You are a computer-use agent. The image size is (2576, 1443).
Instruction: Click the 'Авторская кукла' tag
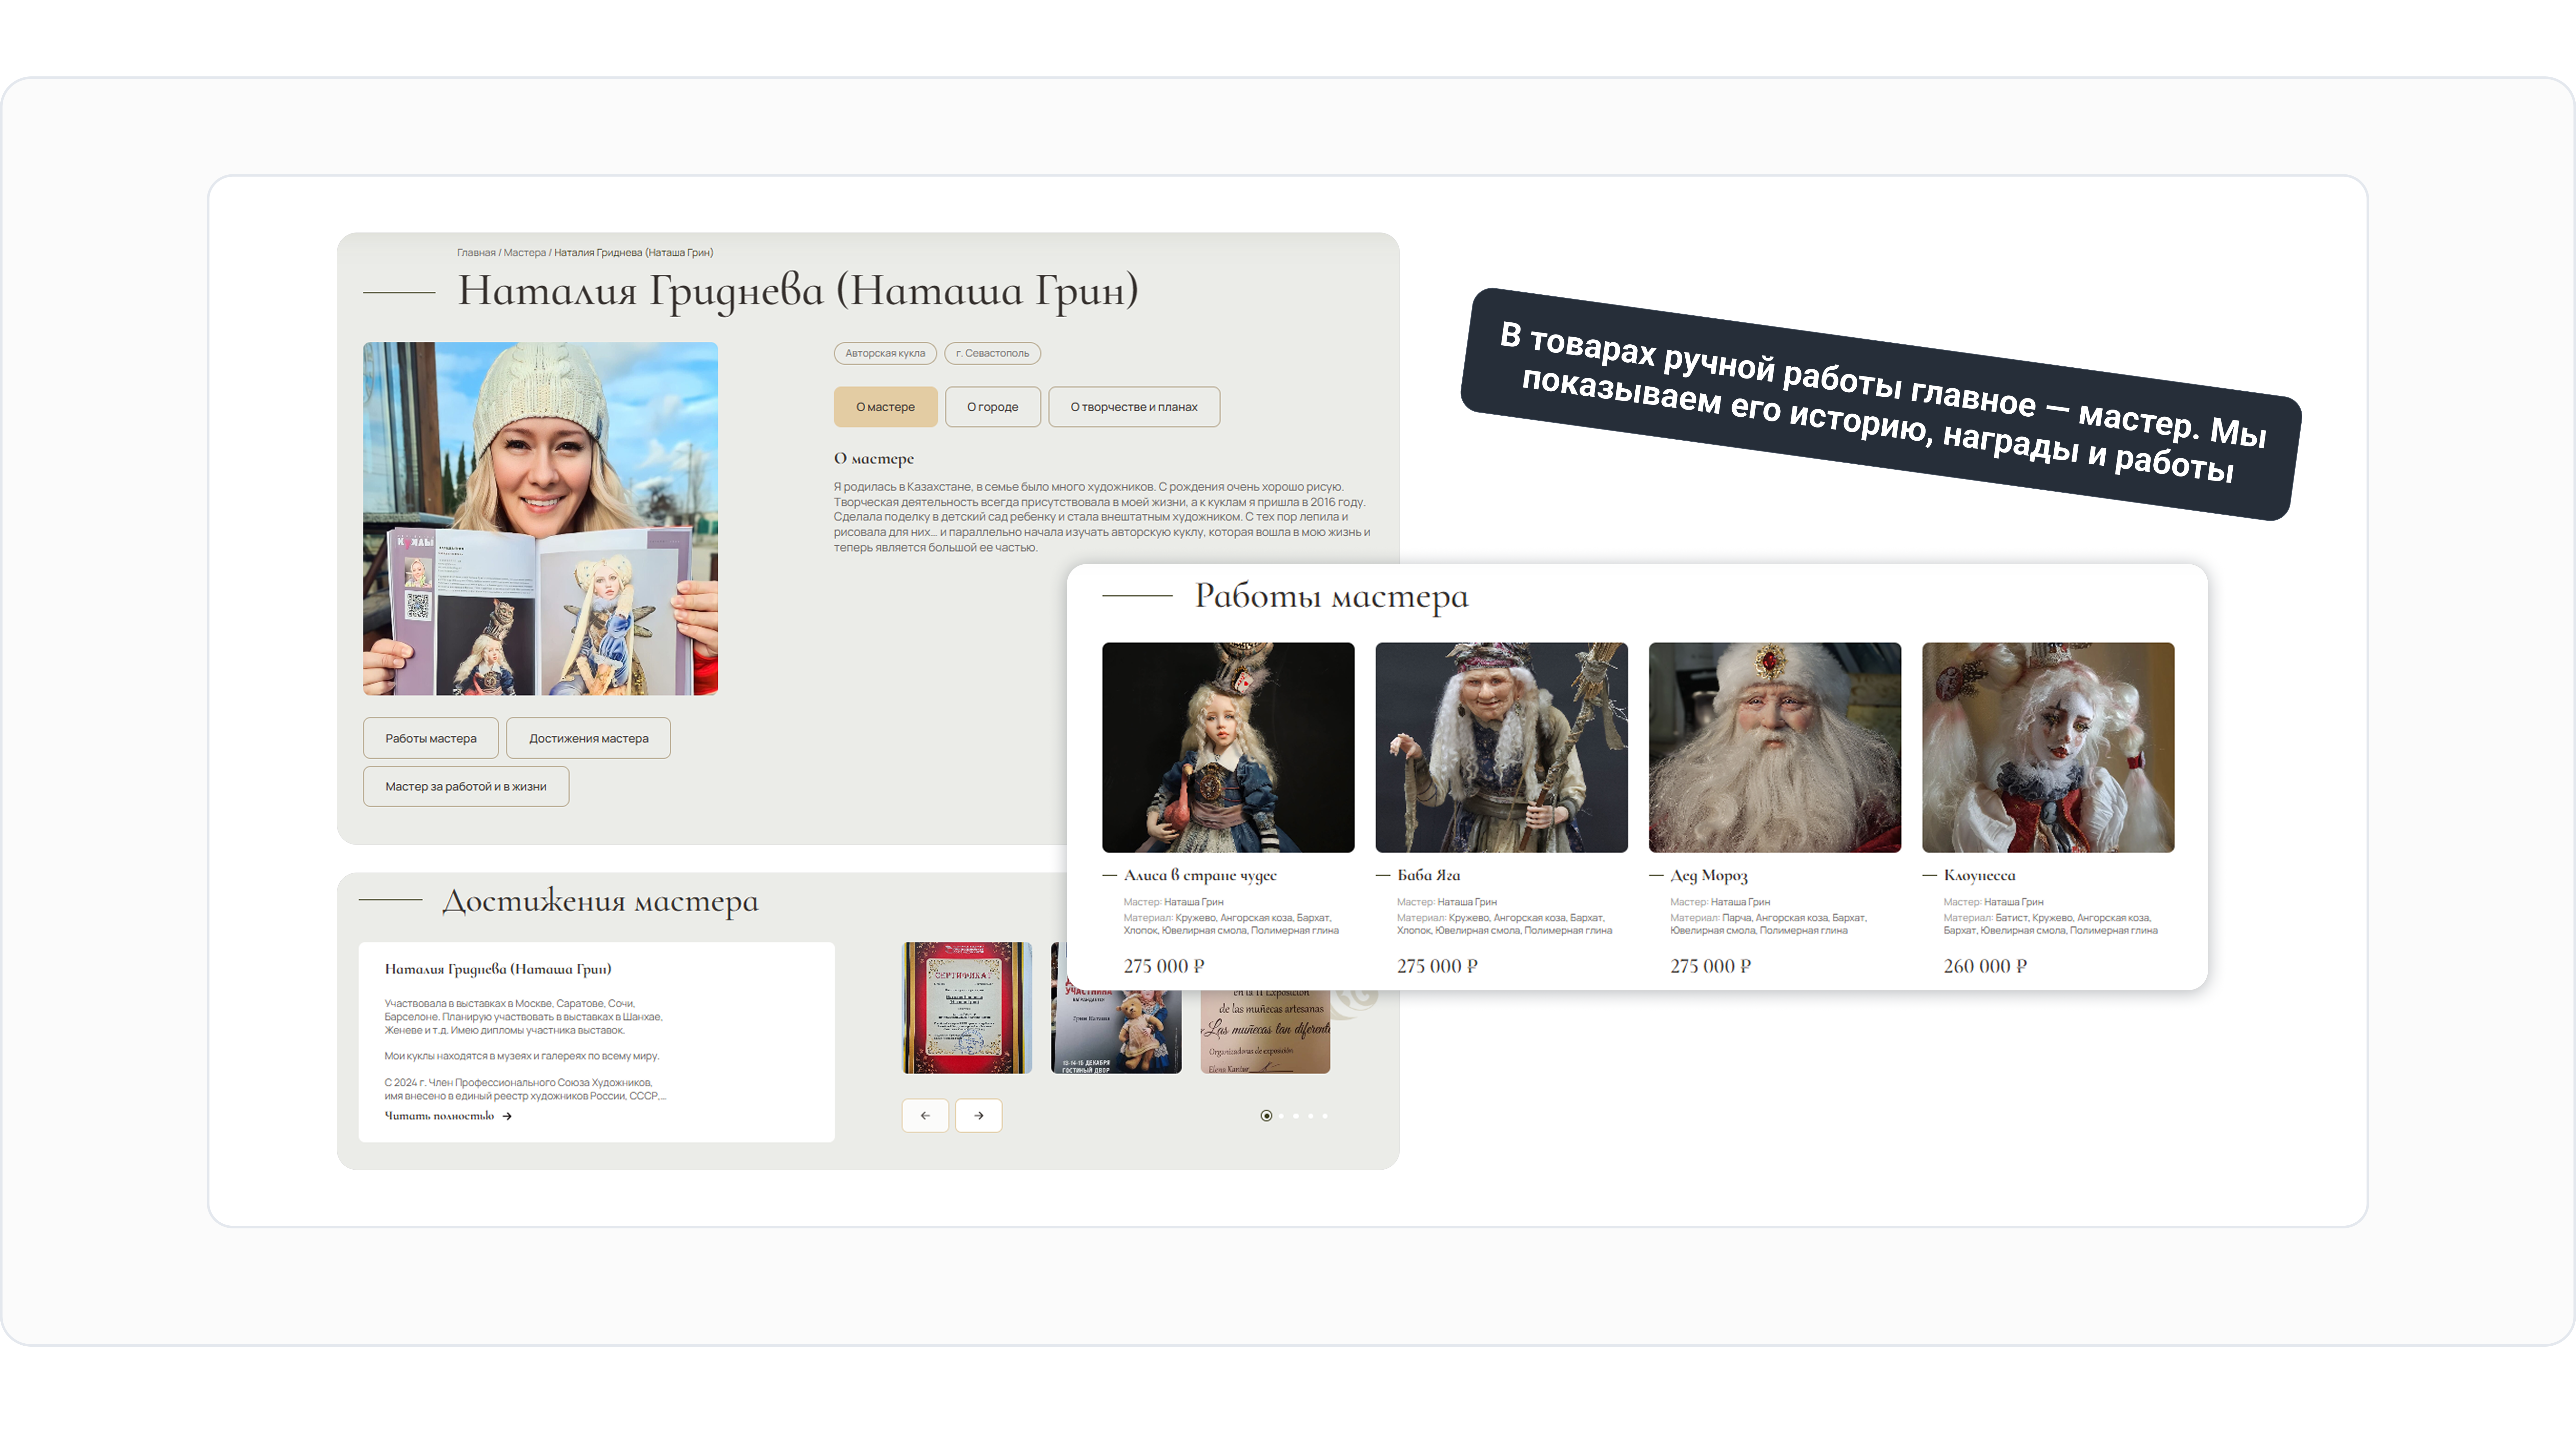click(885, 353)
